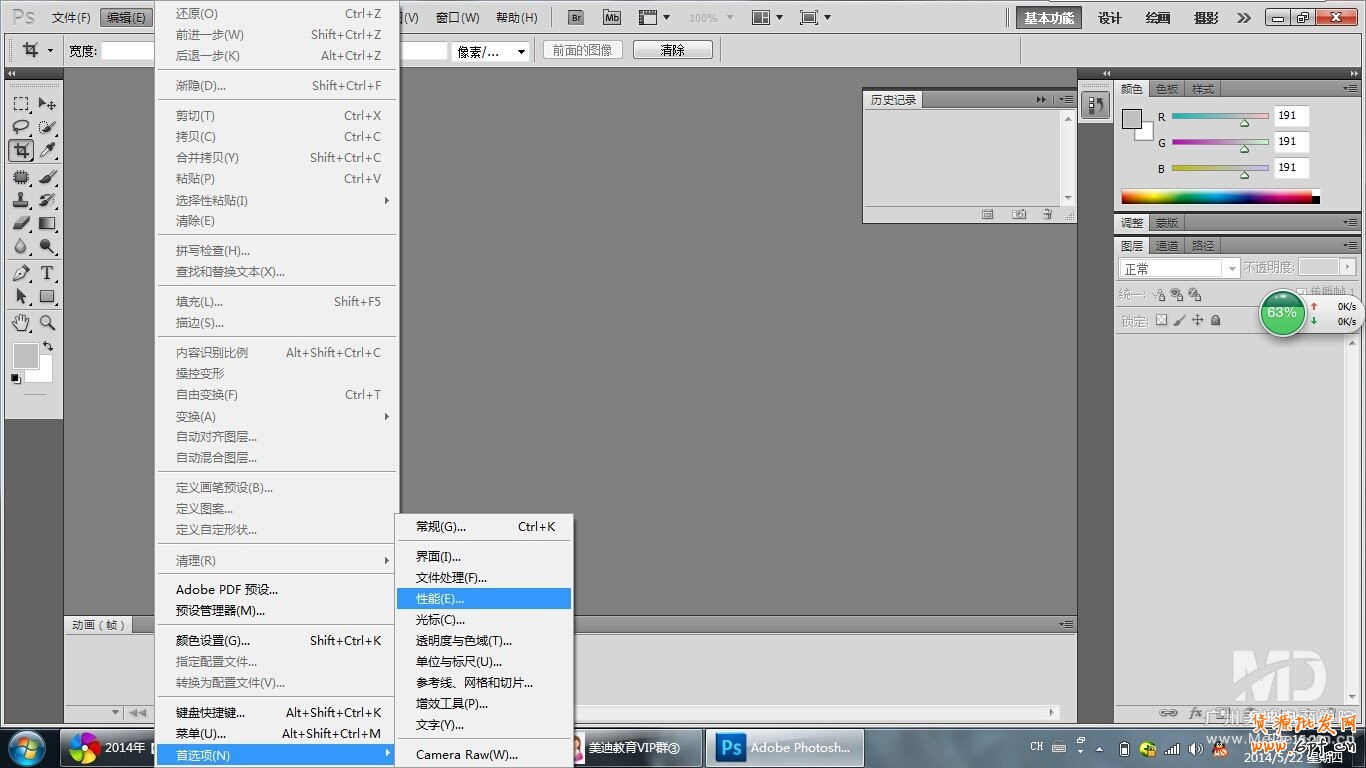Activate the Zoom magnifier tool
This screenshot has width=1366, height=768.
click(x=47, y=323)
